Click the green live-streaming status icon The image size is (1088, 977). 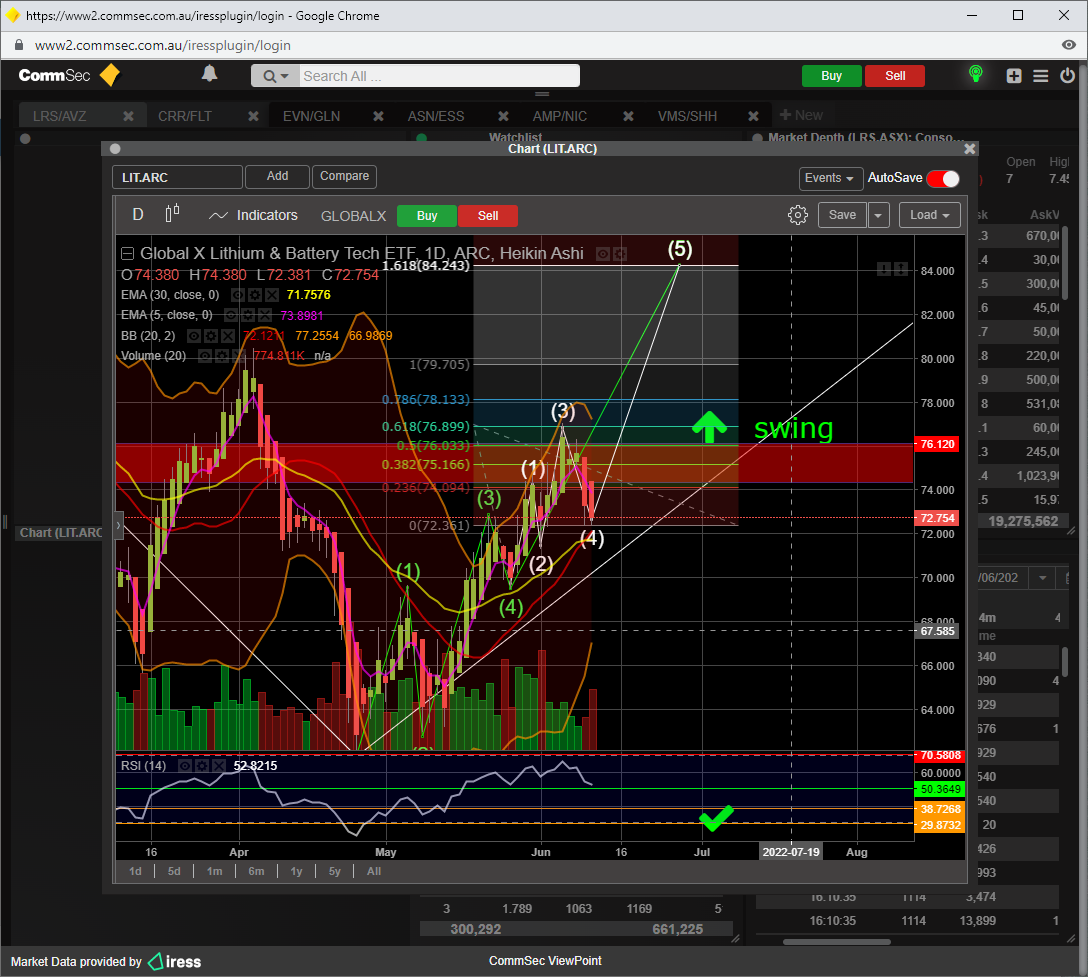click(x=976, y=74)
